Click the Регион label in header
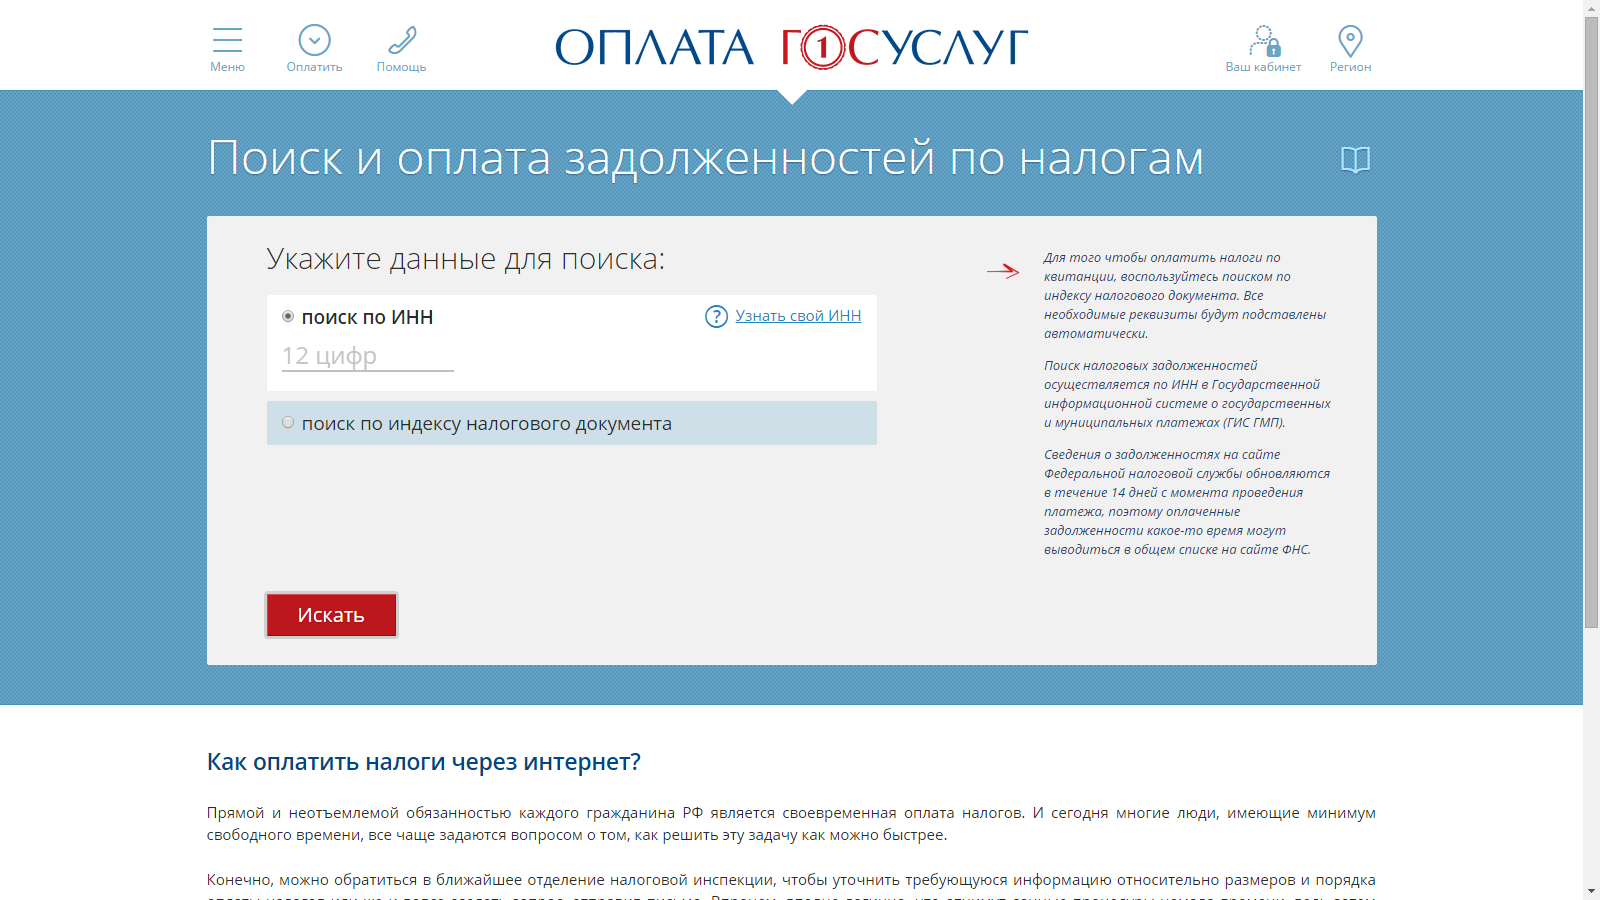 (x=1350, y=67)
